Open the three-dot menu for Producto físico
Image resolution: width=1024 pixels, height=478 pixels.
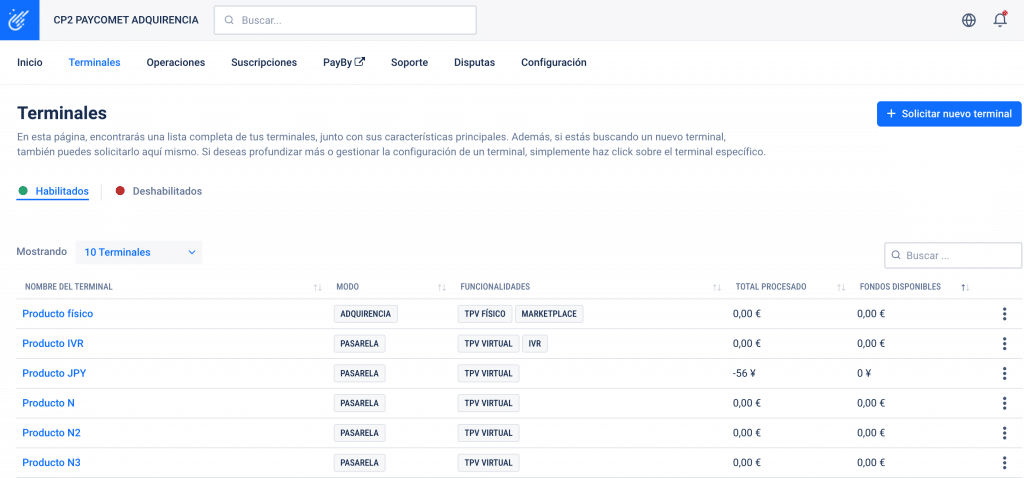tap(1004, 314)
